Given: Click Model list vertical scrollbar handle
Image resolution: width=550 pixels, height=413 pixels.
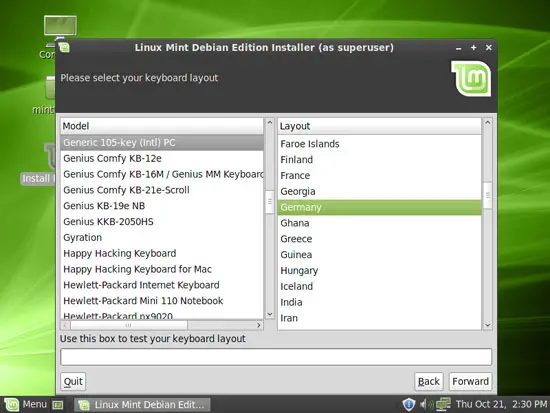Looking at the screenshot, I should tap(270, 202).
